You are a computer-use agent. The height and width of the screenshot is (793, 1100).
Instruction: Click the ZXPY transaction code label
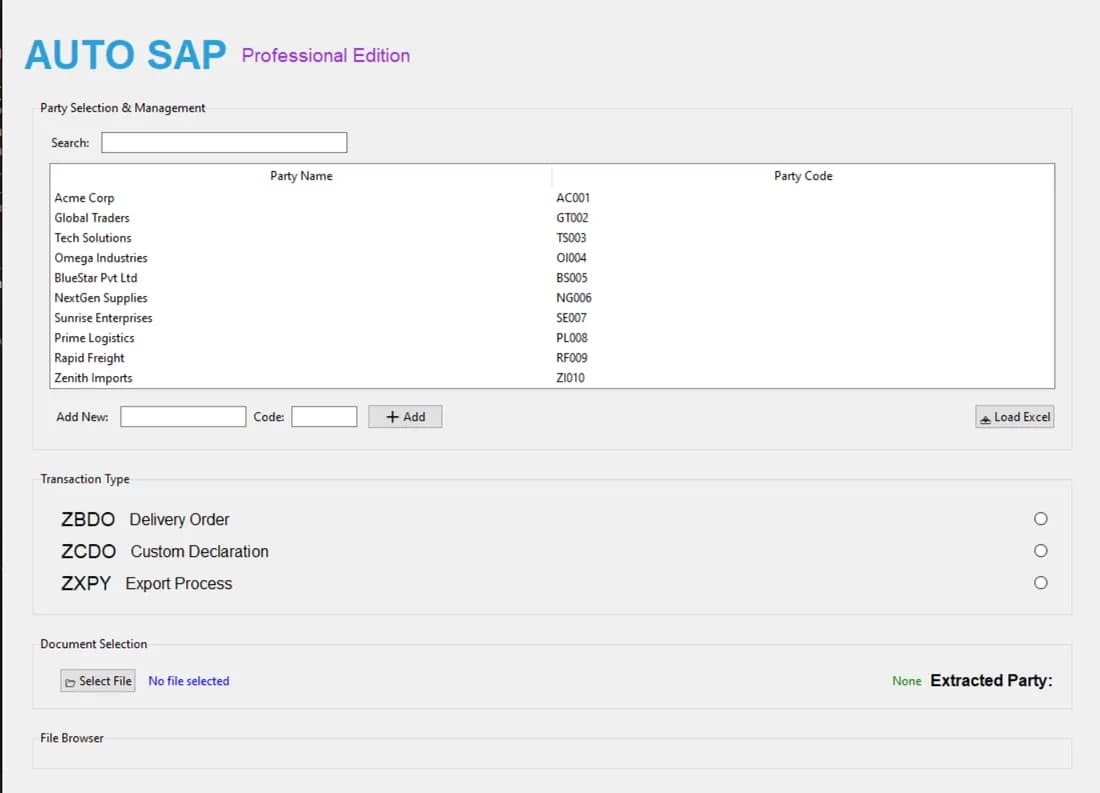point(86,583)
